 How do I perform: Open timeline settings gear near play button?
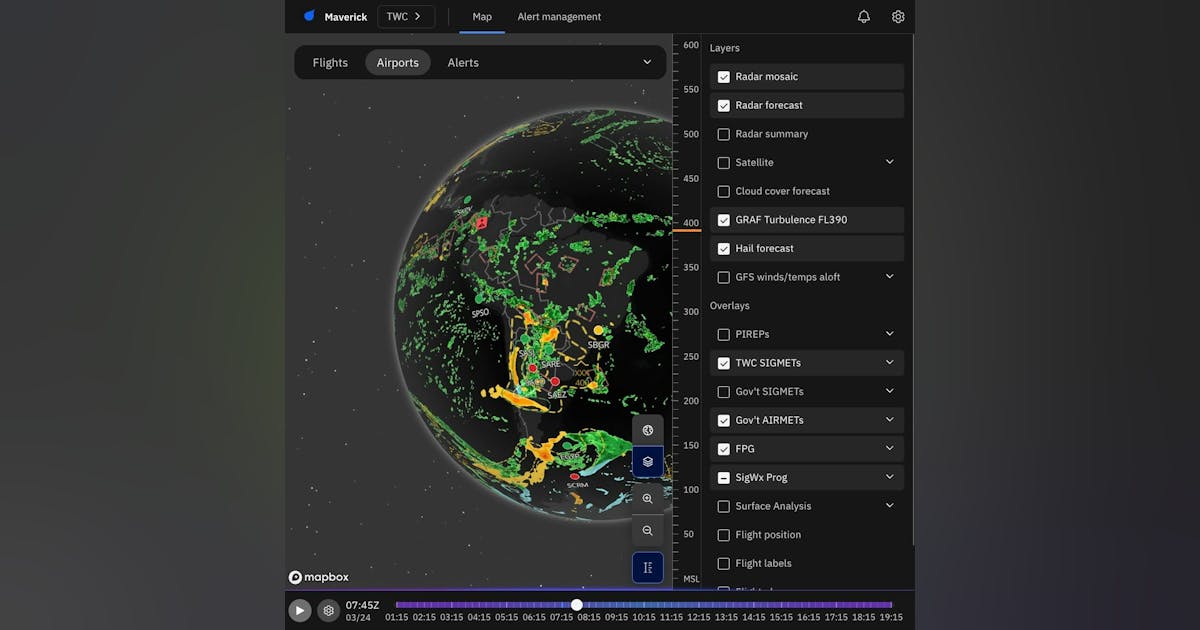pyautogui.click(x=328, y=610)
